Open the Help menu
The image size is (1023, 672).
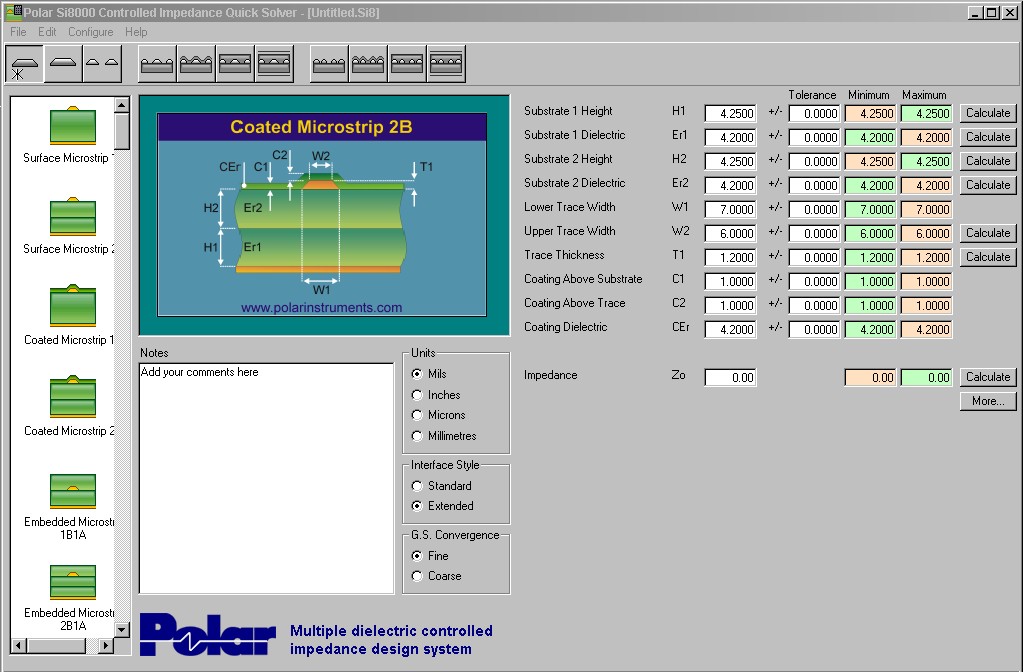tap(136, 32)
